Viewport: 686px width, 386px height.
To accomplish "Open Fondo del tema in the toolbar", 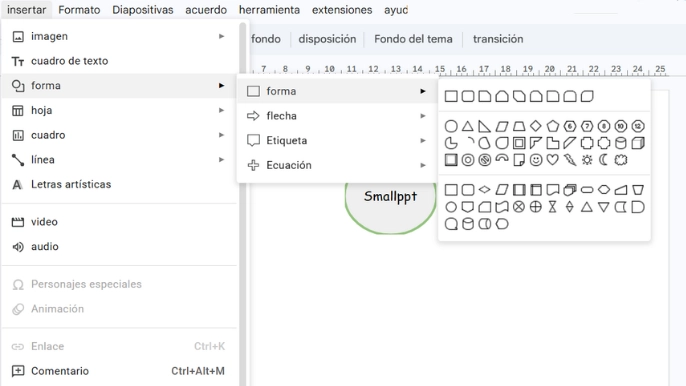I will (x=413, y=39).
